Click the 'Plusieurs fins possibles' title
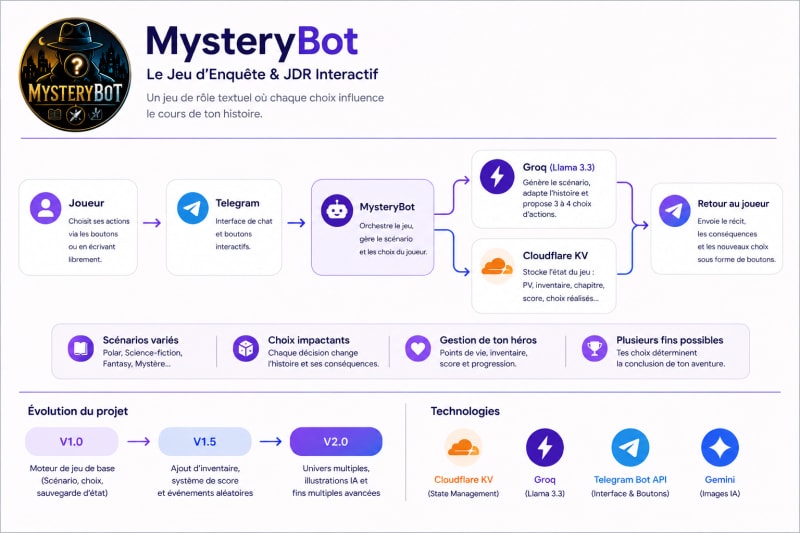Viewport: 800px width, 533px height. click(x=670, y=340)
